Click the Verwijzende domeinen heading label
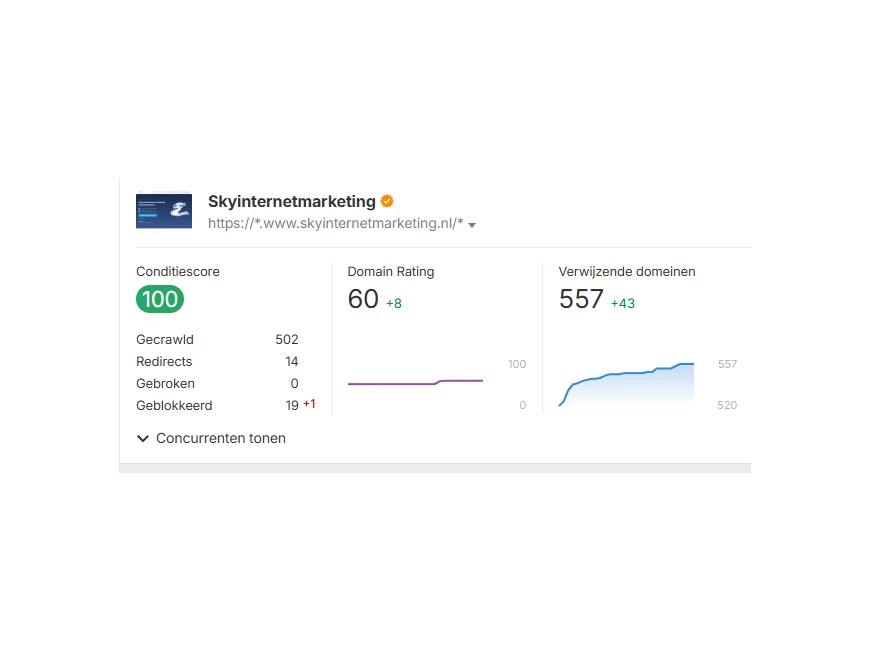The width and height of the screenshot is (869, 652). (x=627, y=272)
